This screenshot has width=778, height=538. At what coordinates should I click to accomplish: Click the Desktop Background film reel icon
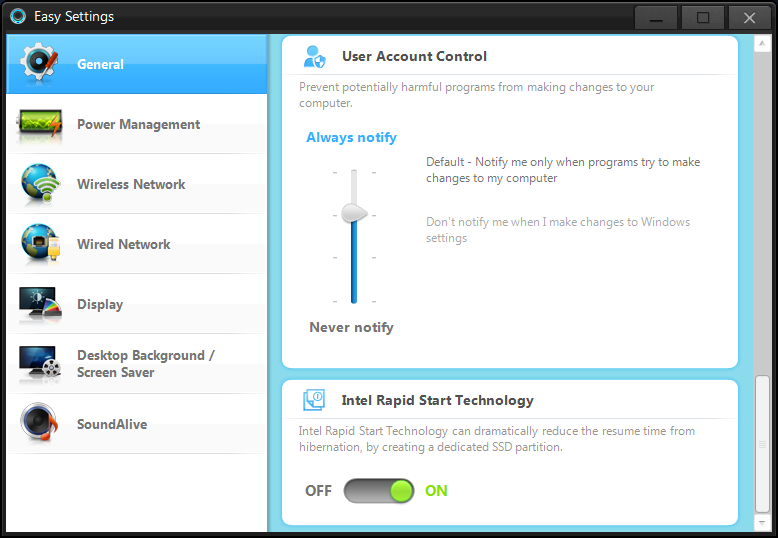[x=40, y=364]
